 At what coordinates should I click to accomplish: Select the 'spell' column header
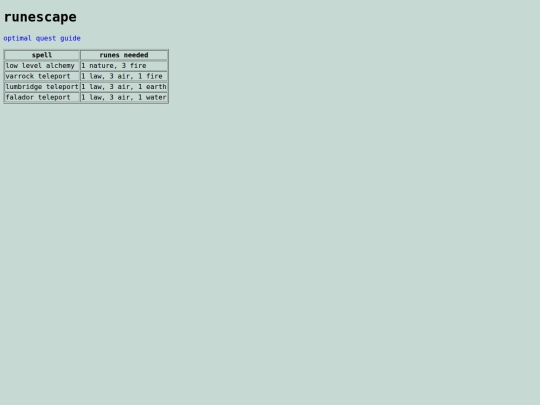pos(42,55)
